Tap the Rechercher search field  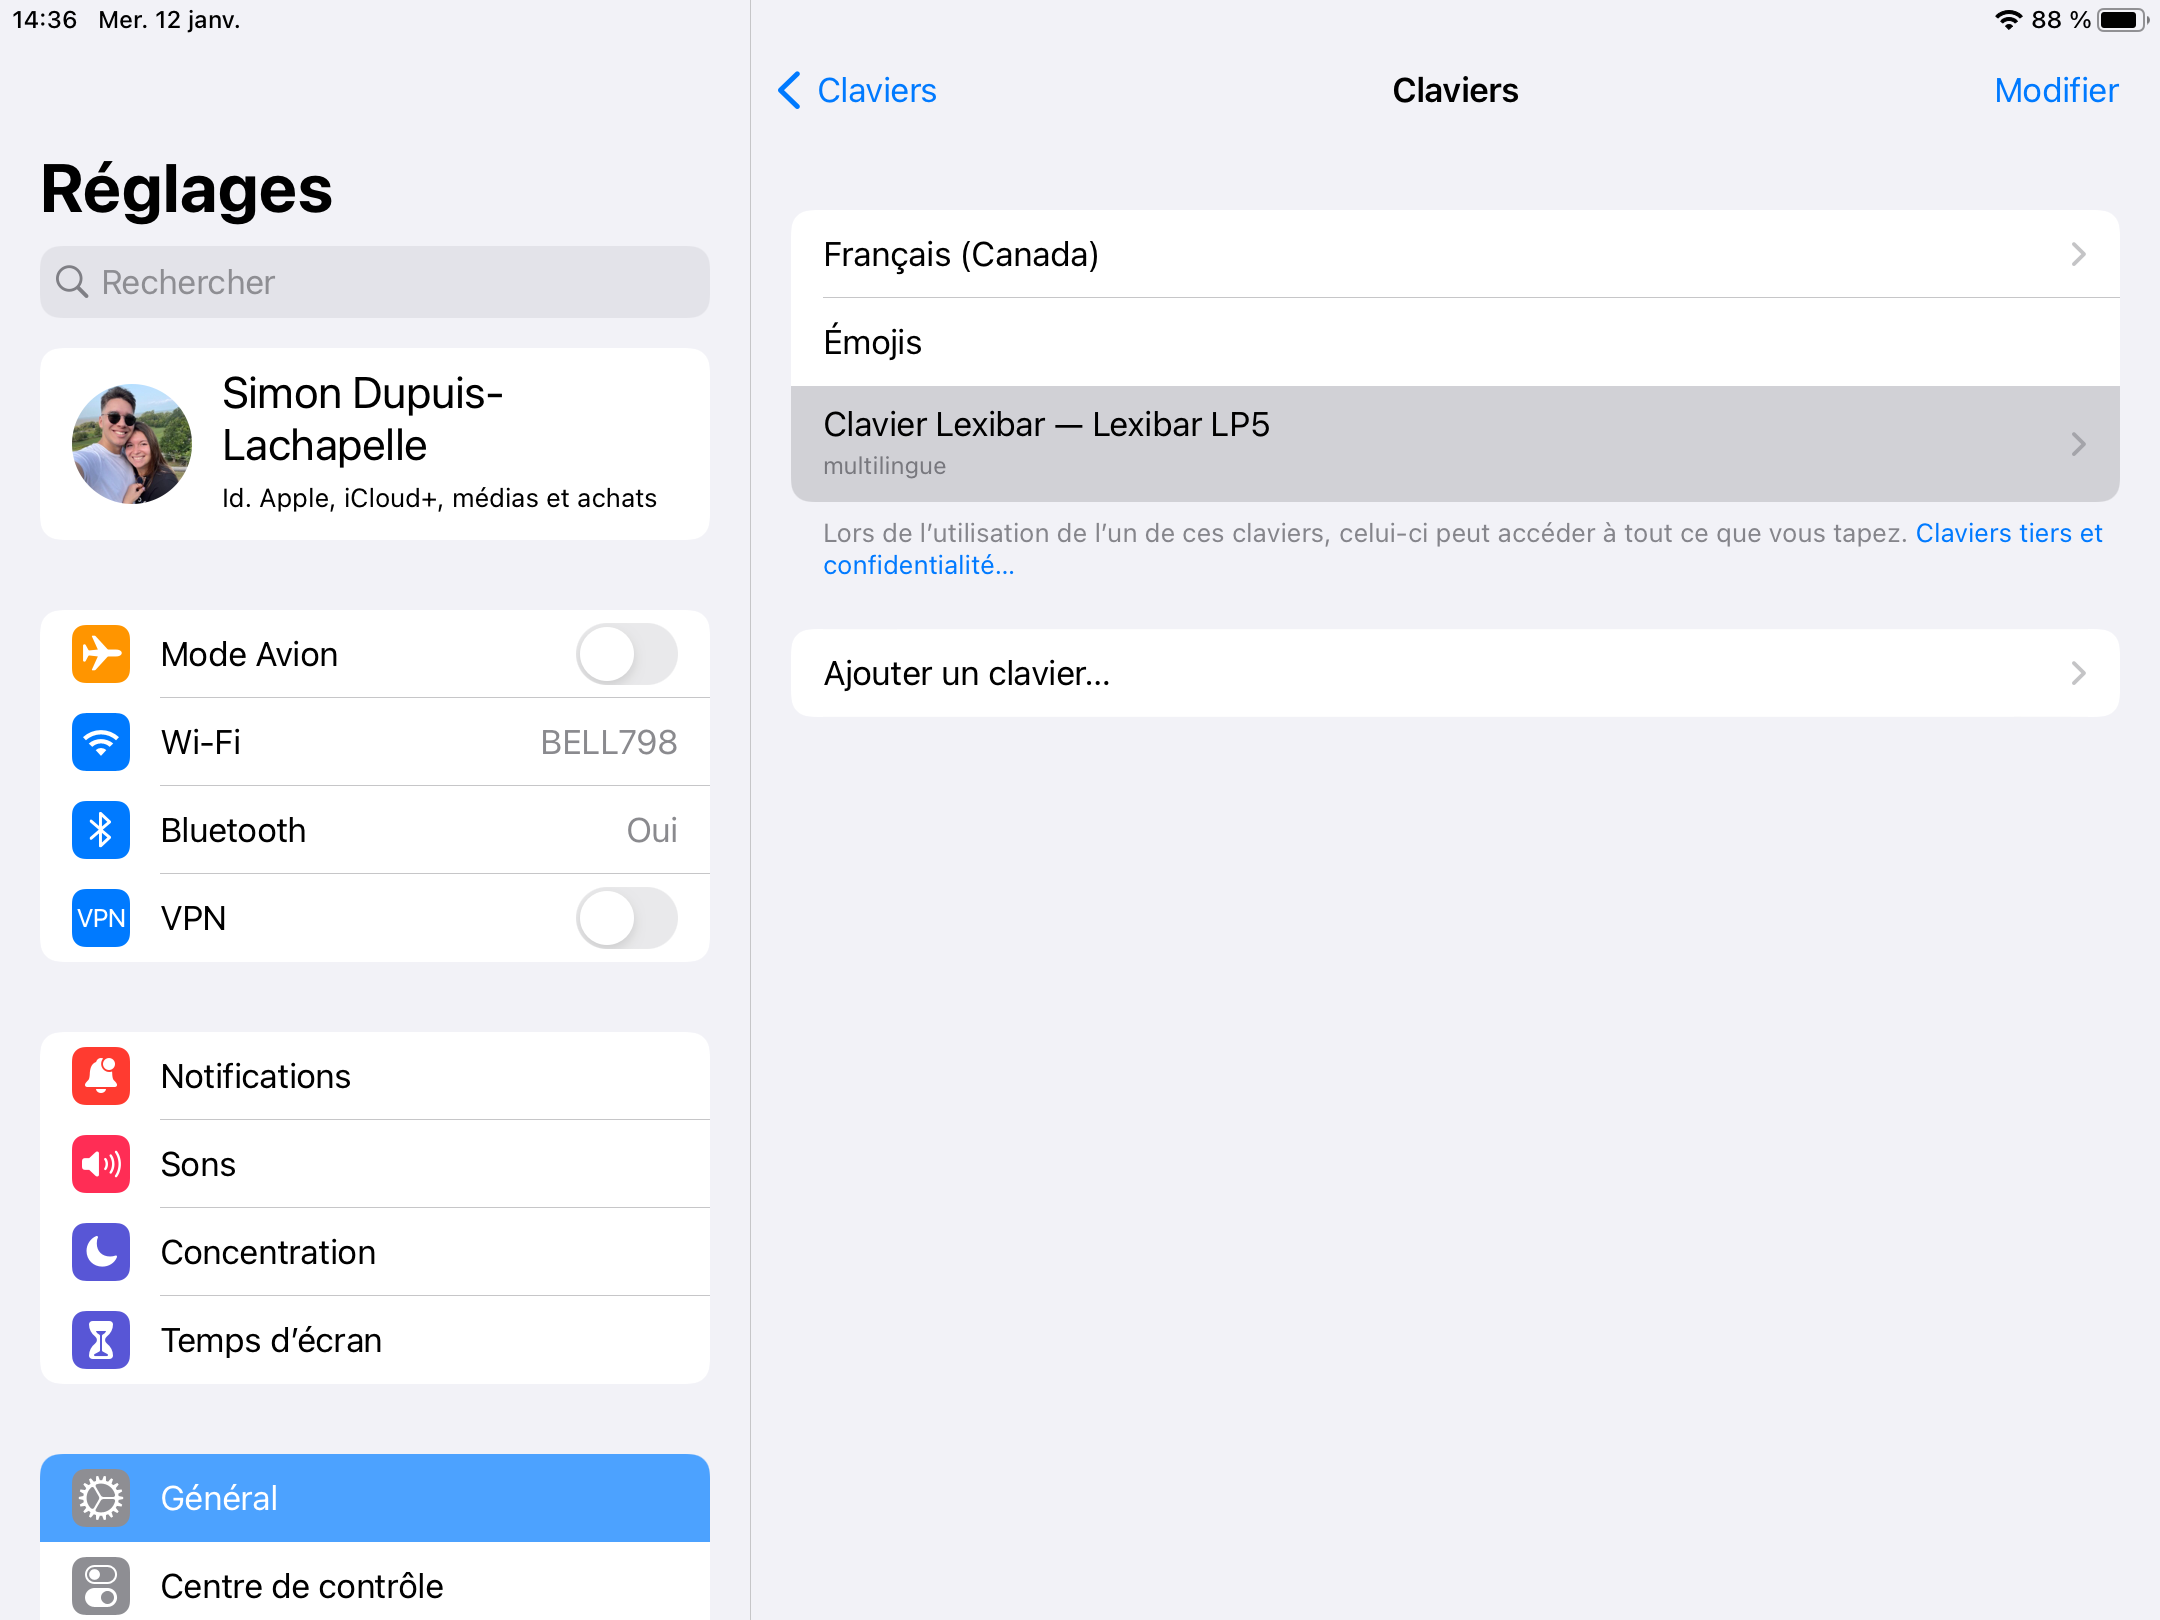click(375, 282)
